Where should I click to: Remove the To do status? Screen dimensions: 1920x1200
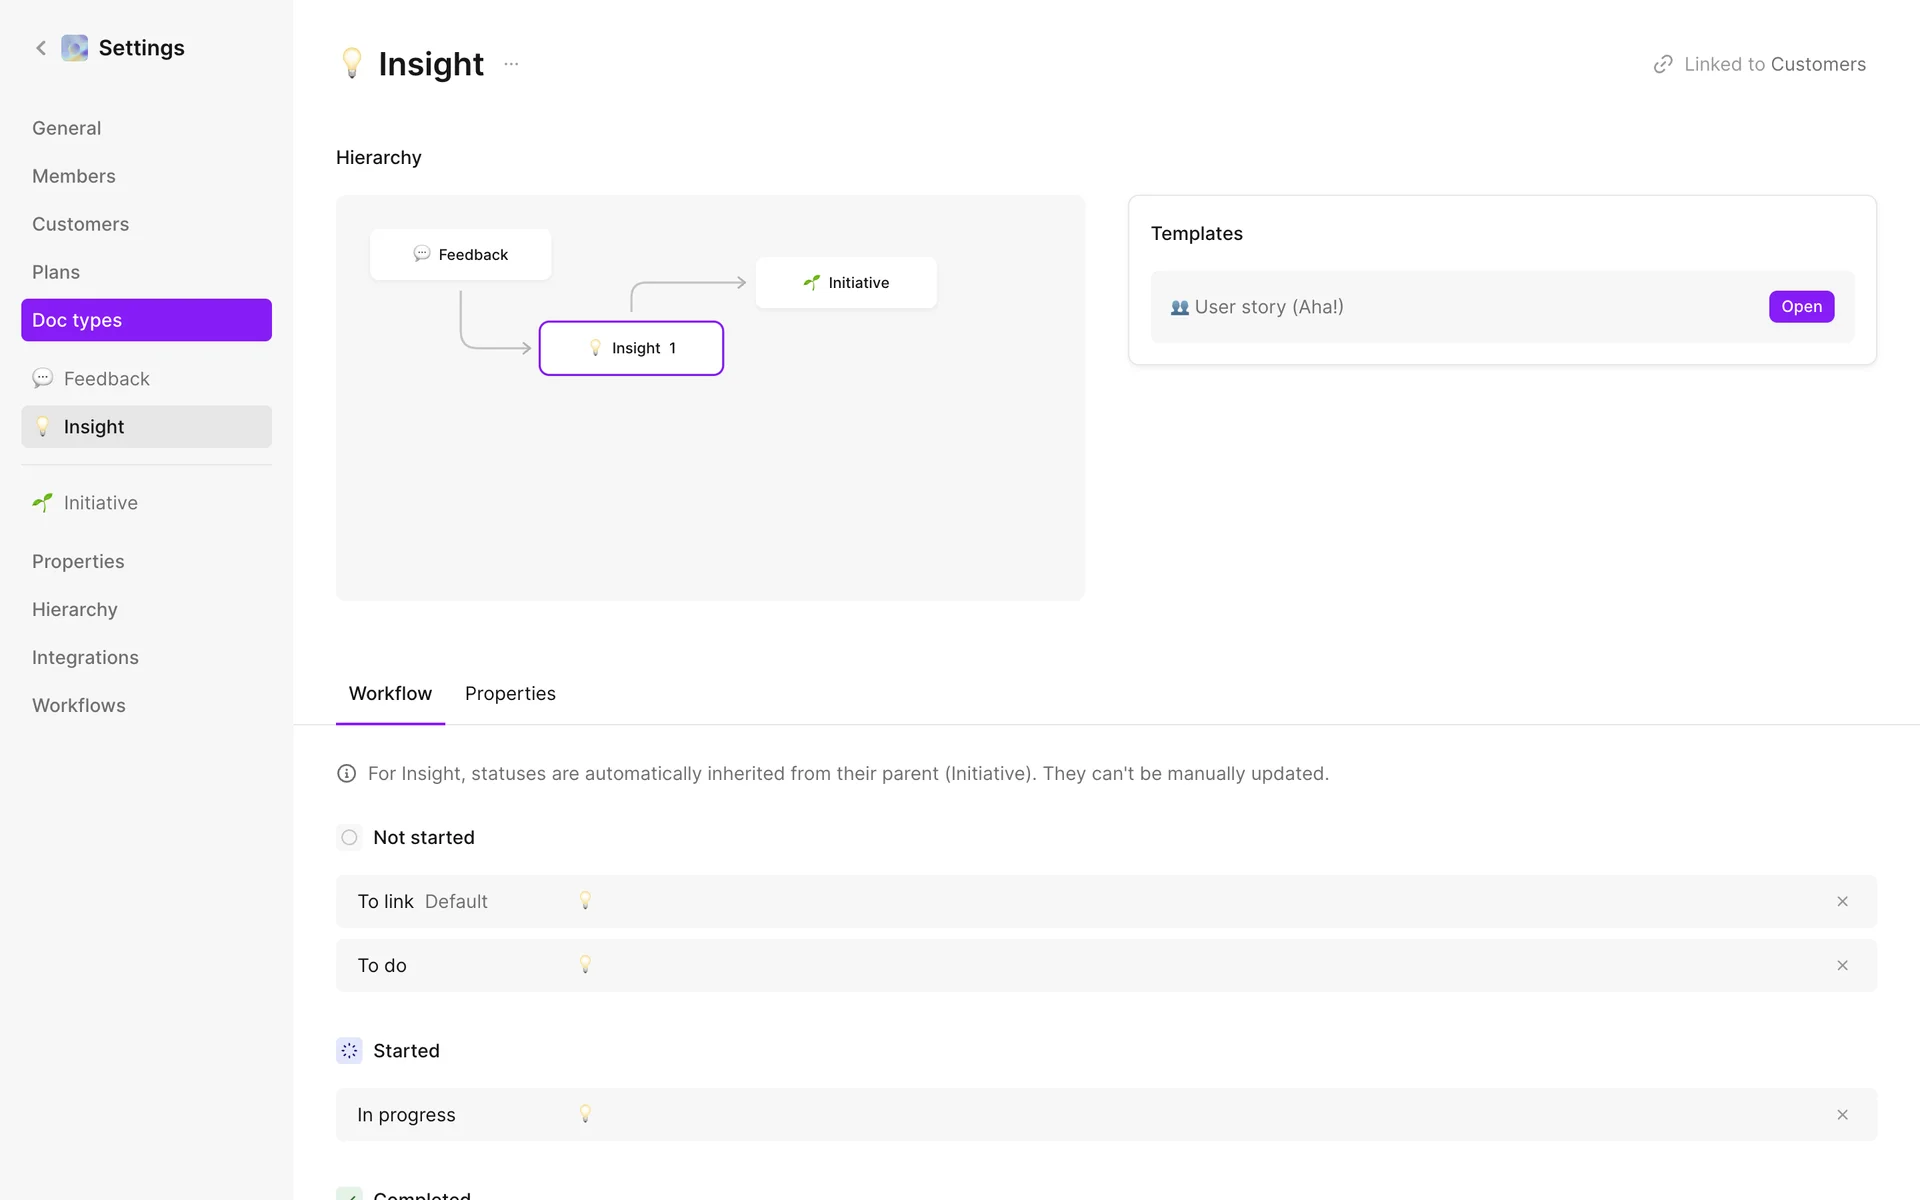click(x=1842, y=965)
